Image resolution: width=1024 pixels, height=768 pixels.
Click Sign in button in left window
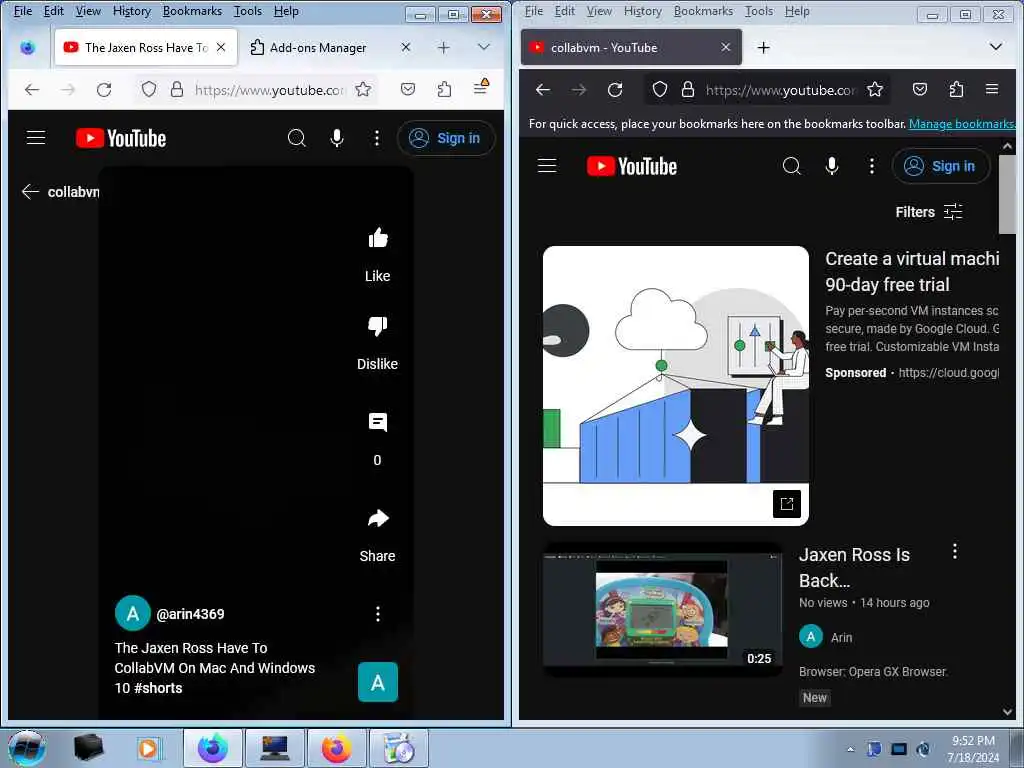(x=446, y=138)
